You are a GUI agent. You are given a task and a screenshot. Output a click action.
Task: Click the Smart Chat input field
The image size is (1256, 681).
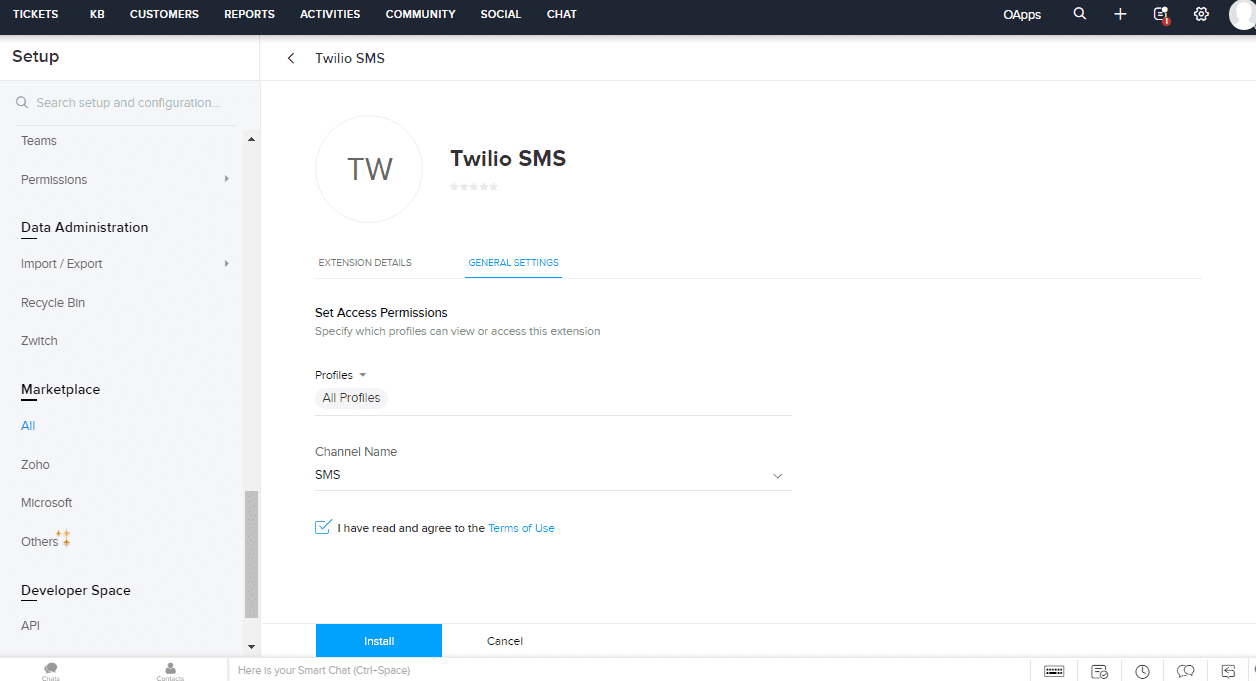(x=630, y=670)
